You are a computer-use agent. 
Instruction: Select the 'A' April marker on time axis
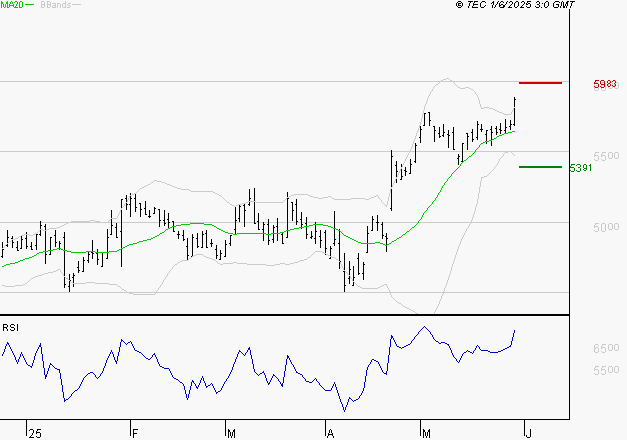(x=330, y=433)
